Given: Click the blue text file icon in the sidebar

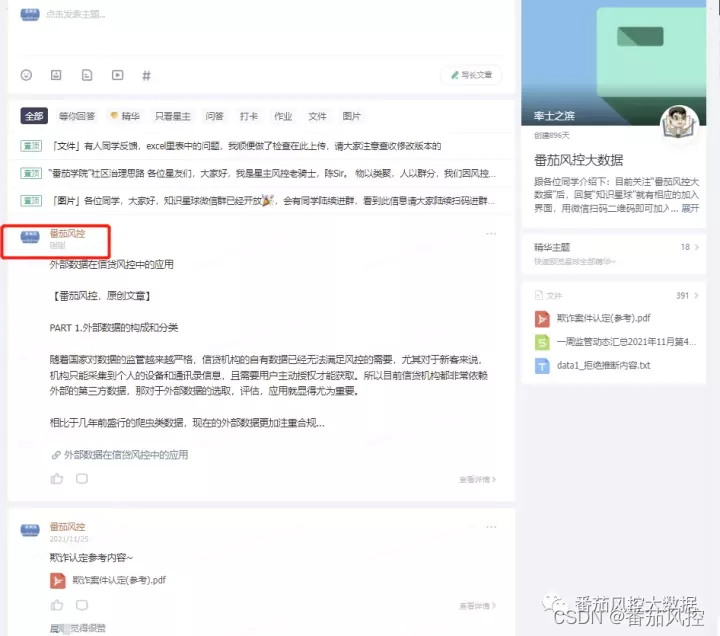Looking at the screenshot, I should 542,366.
